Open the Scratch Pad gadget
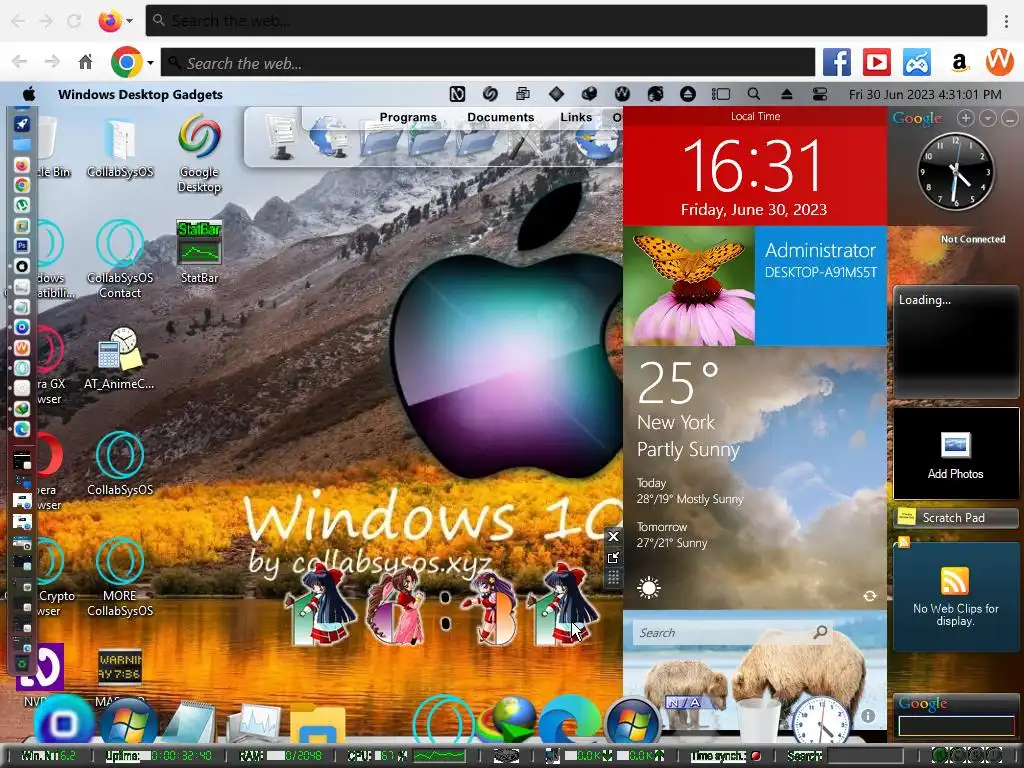This screenshot has width=1024, height=768. 955,518
